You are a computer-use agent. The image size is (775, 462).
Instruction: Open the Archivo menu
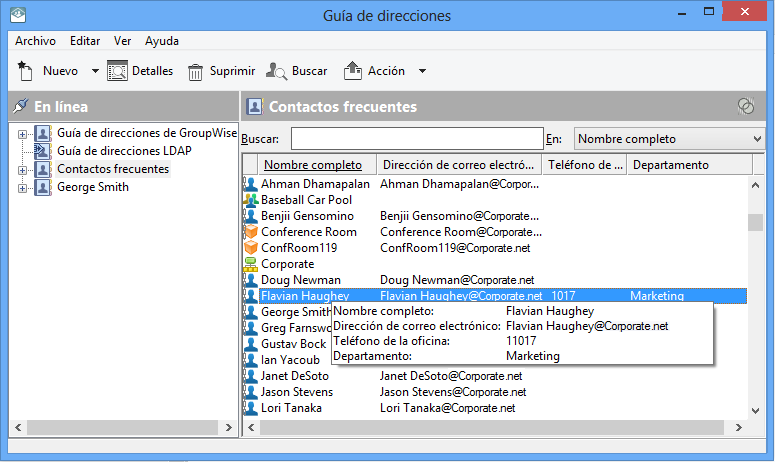tap(35, 41)
